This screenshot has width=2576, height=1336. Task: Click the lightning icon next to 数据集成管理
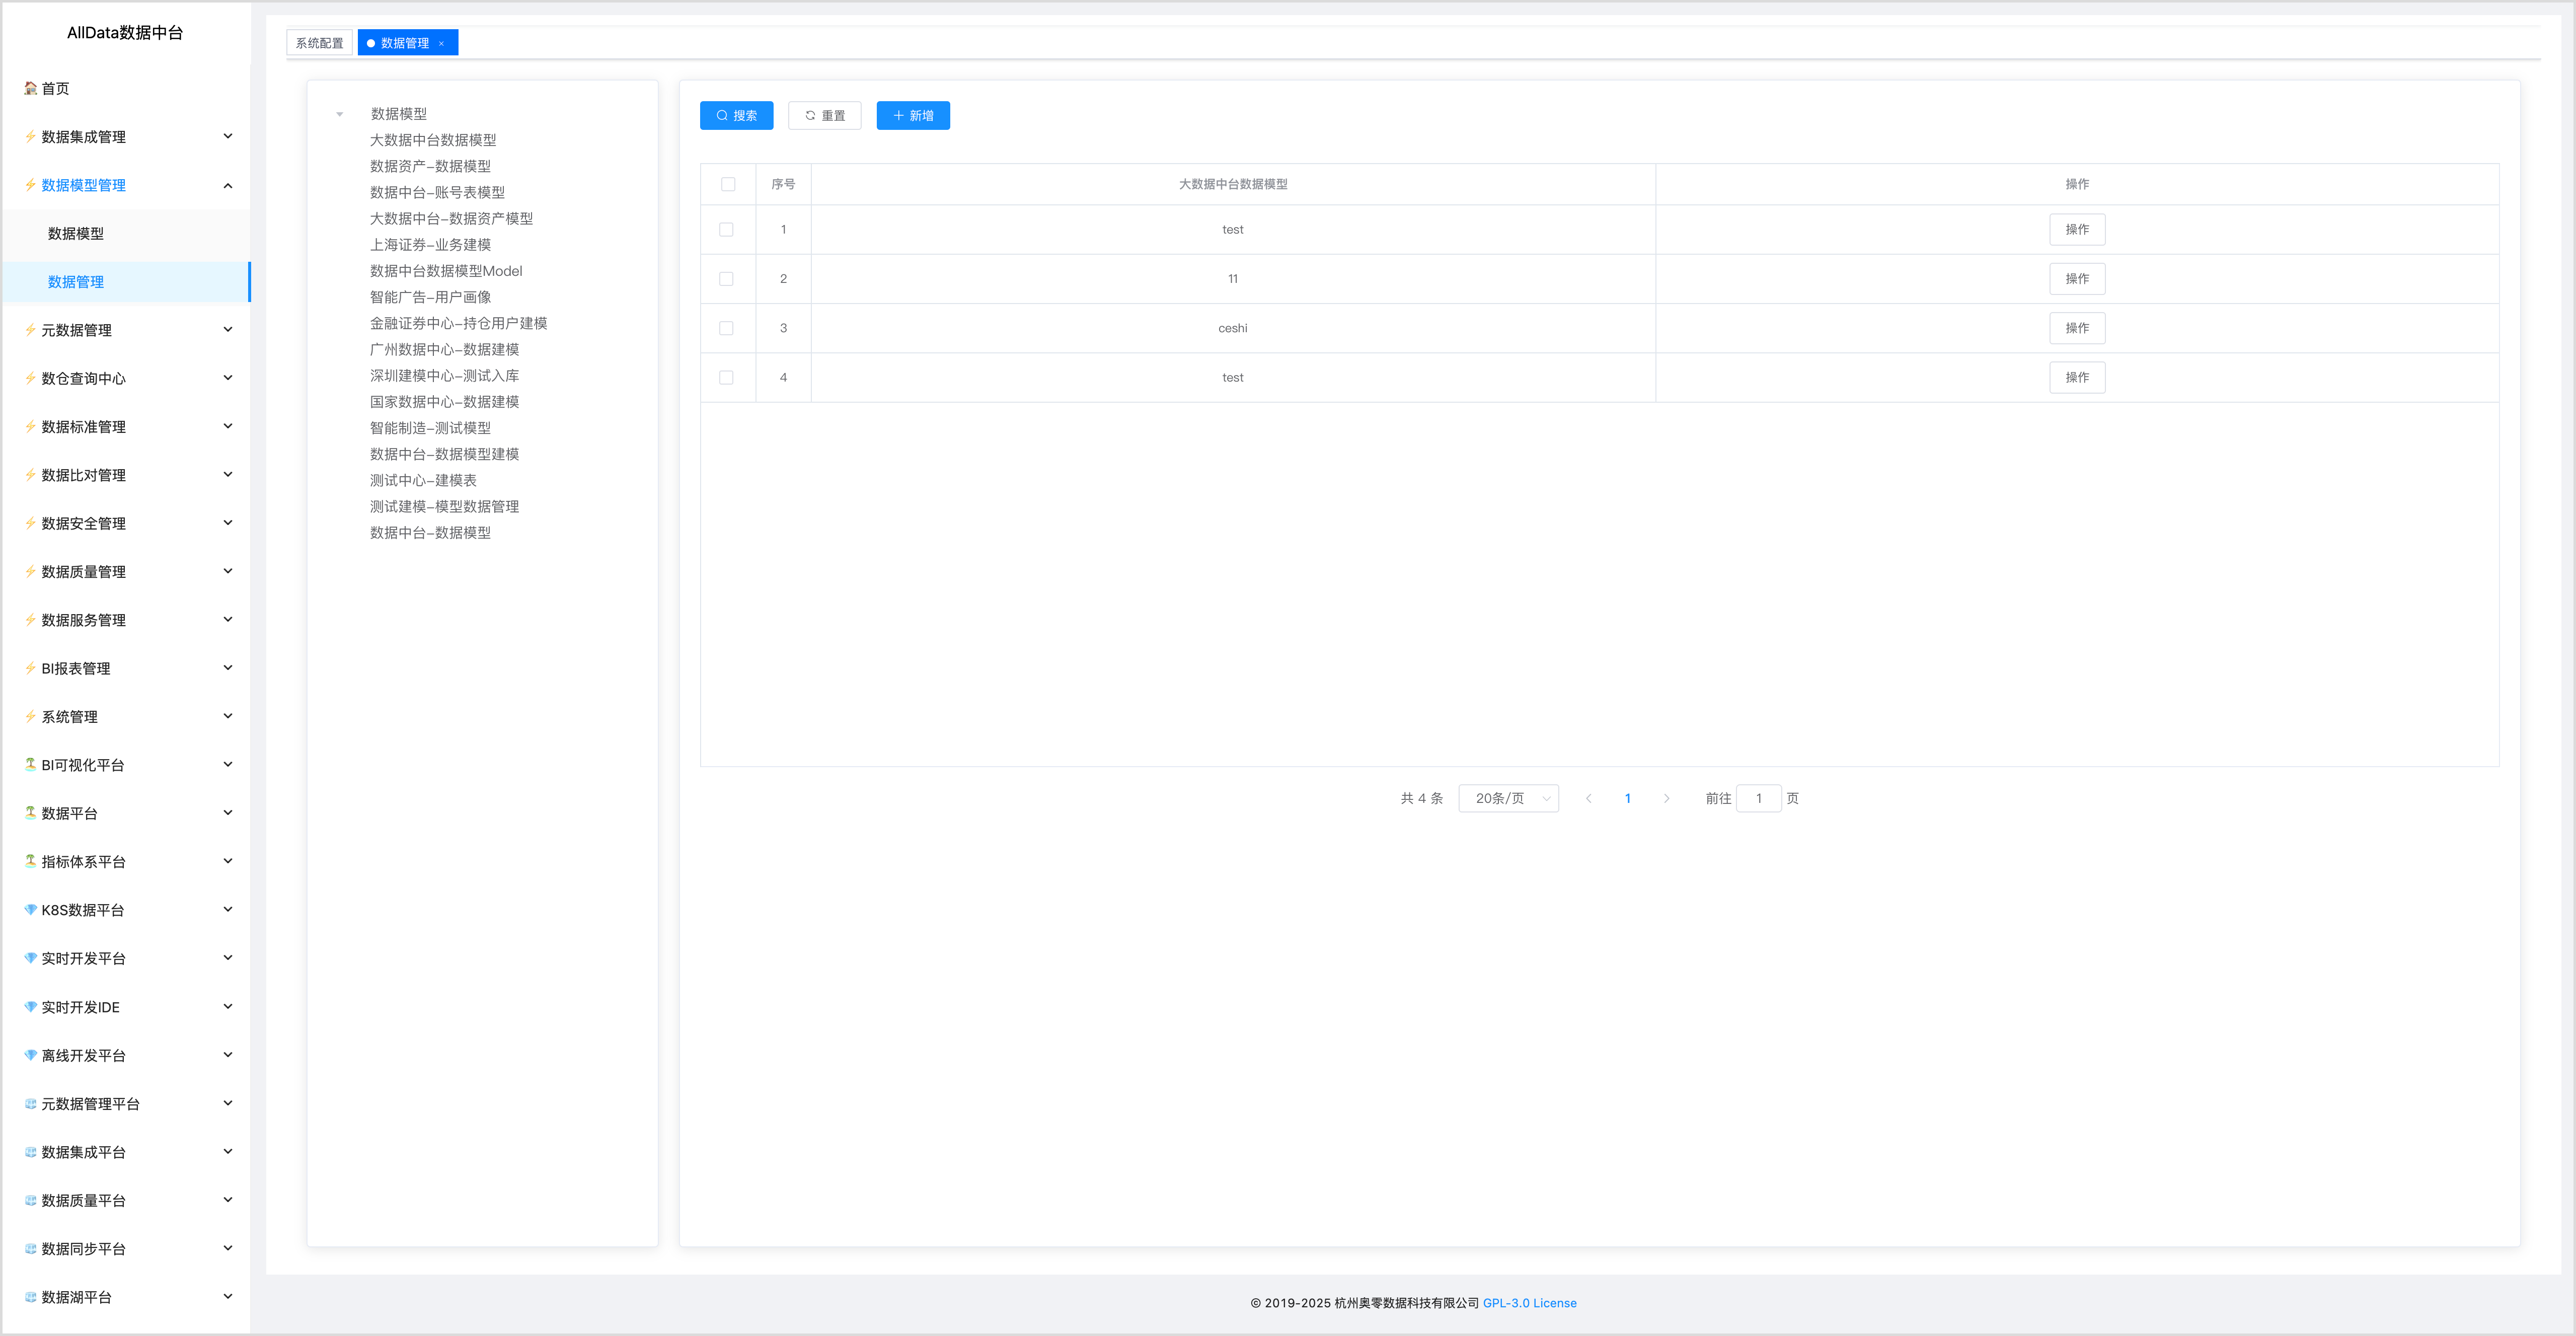click(x=30, y=136)
